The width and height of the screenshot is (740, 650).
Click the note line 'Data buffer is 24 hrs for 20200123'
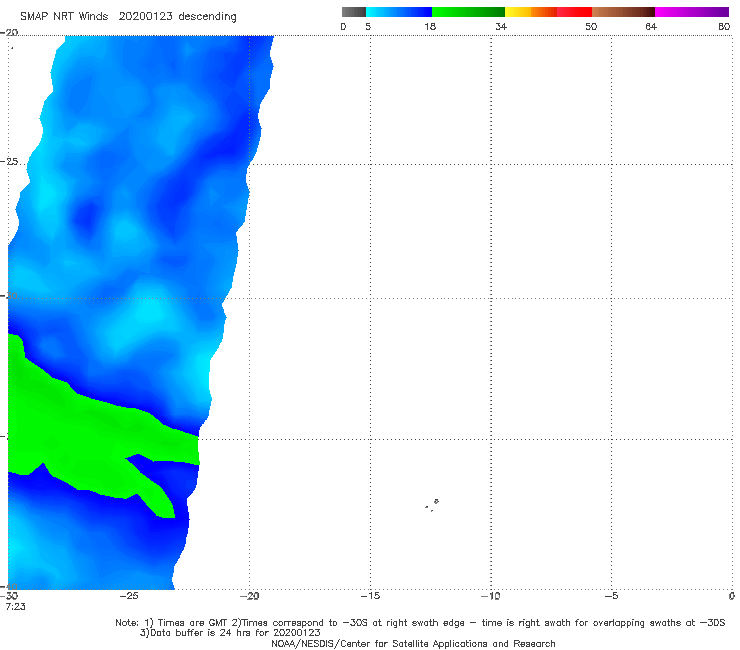pyautogui.click(x=230, y=633)
